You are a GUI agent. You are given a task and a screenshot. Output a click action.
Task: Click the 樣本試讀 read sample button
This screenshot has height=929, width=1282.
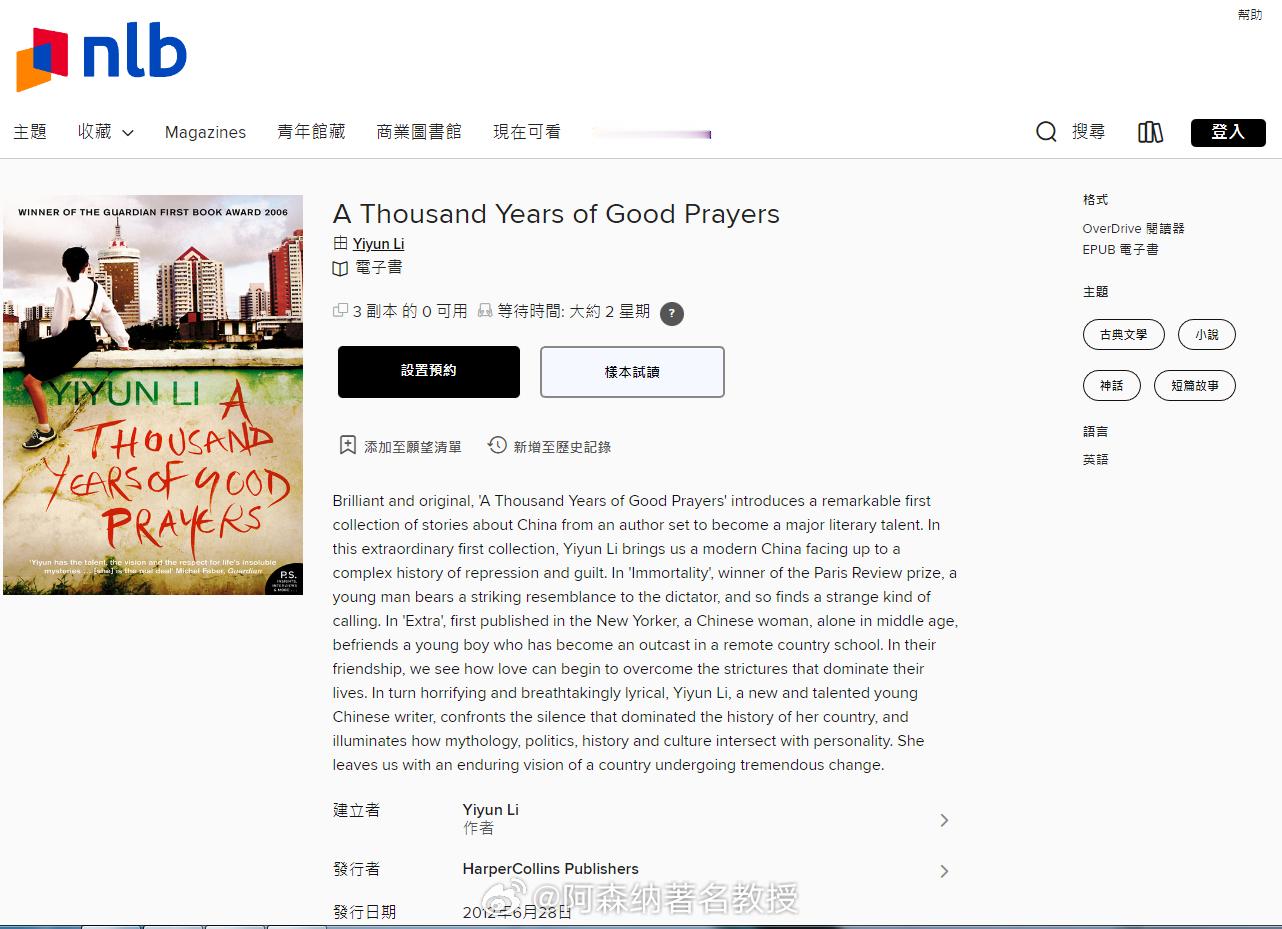coord(632,372)
